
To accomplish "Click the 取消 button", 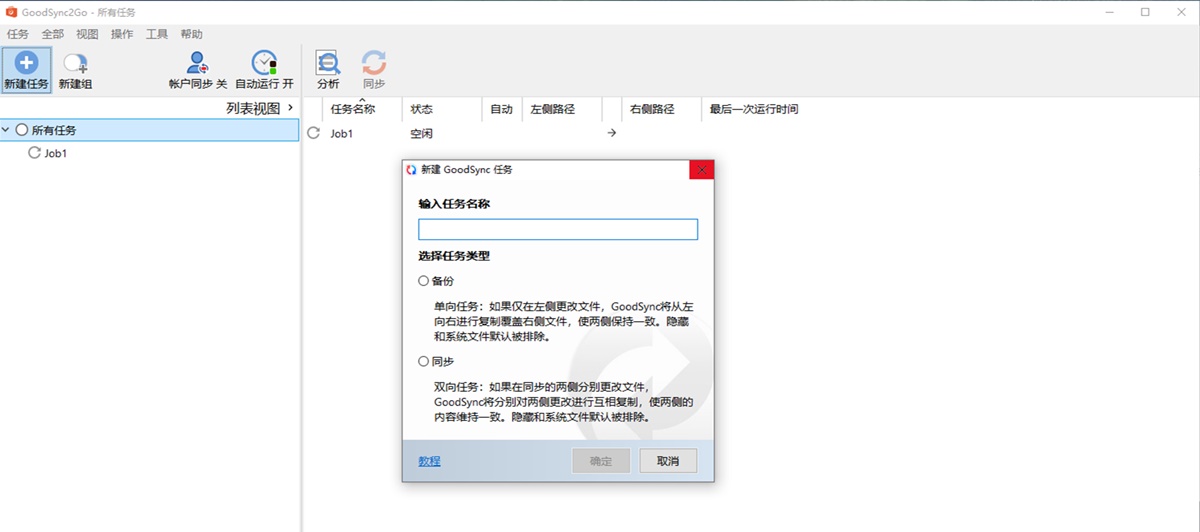I will [667, 461].
